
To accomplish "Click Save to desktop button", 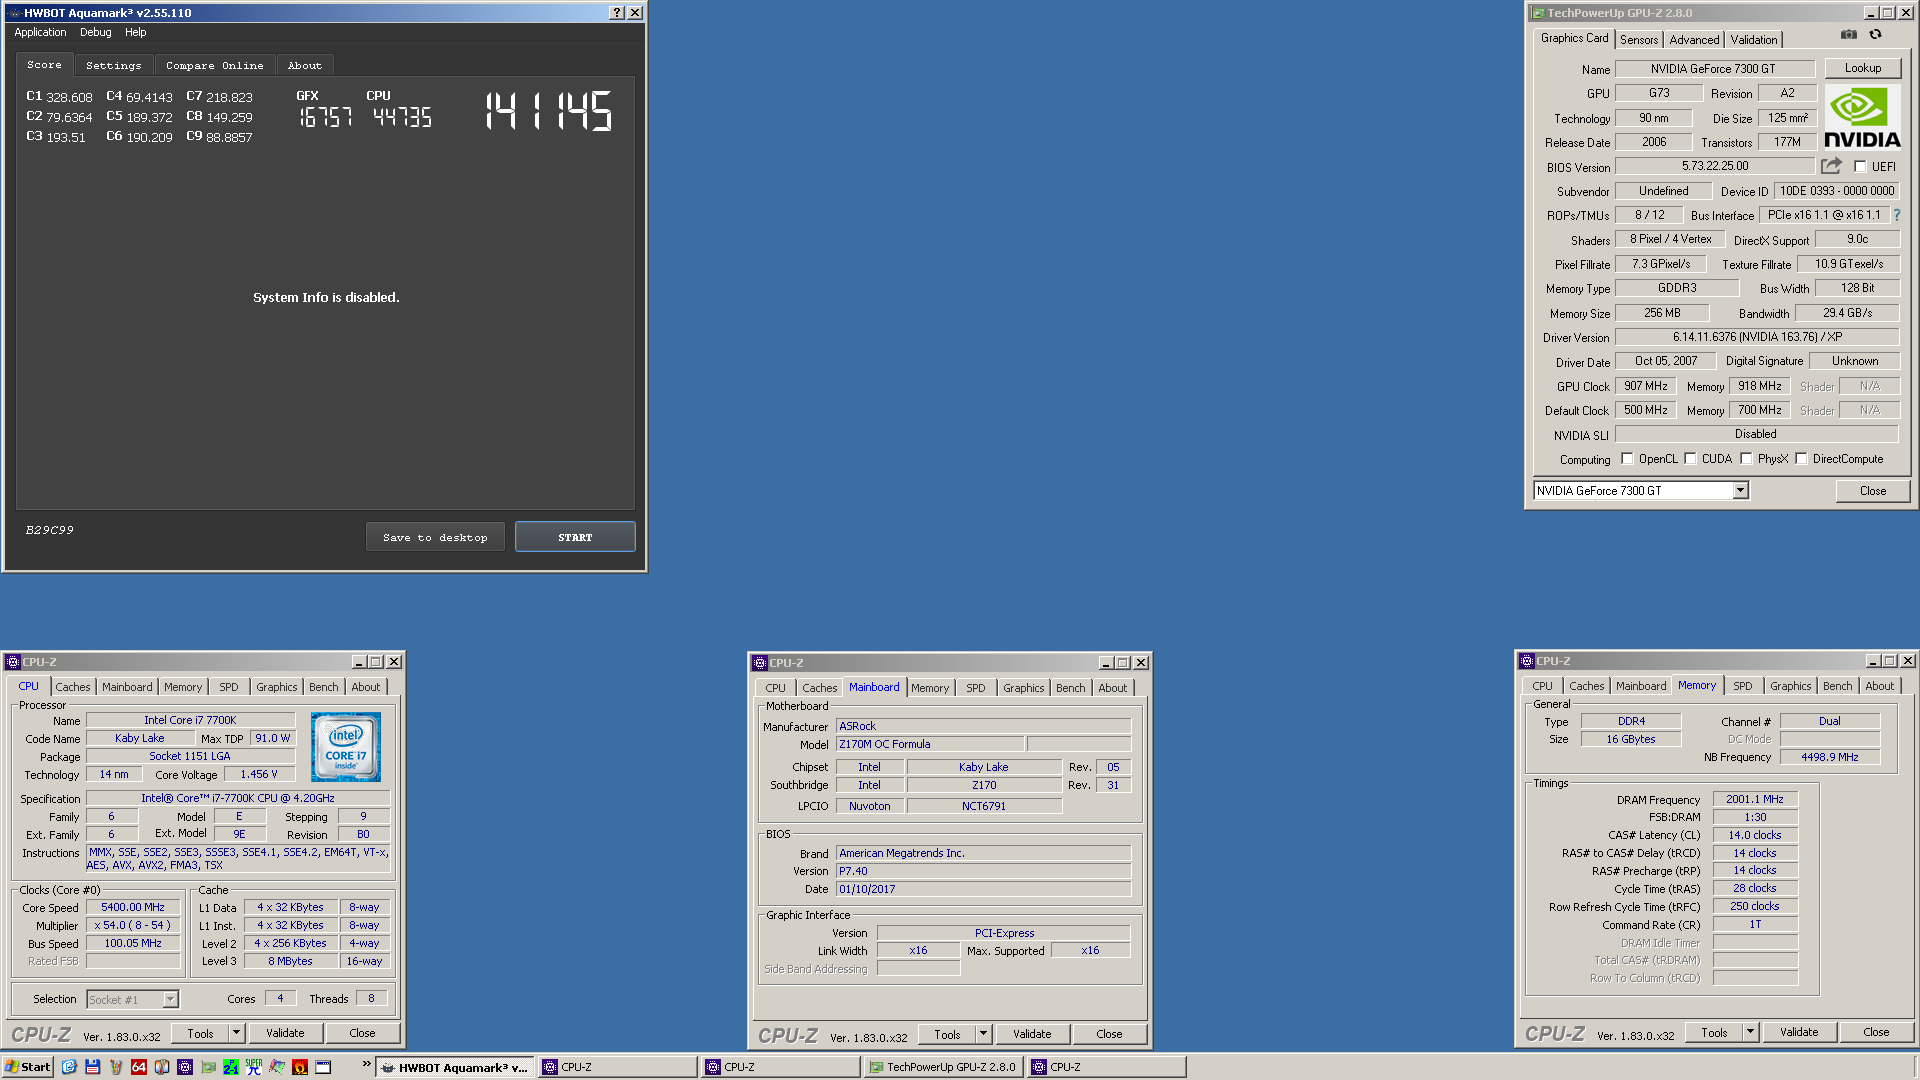I will coord(435,537).
